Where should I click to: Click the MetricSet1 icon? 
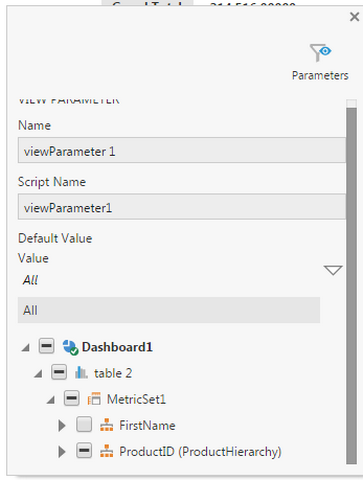[x=94, y=399]
